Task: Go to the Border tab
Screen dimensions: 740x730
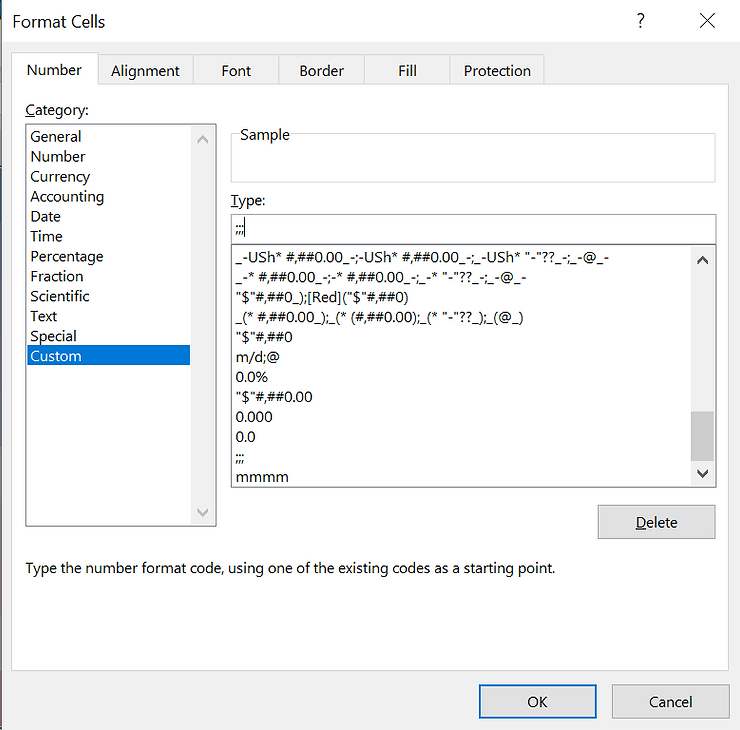Action: click(321, 71)
